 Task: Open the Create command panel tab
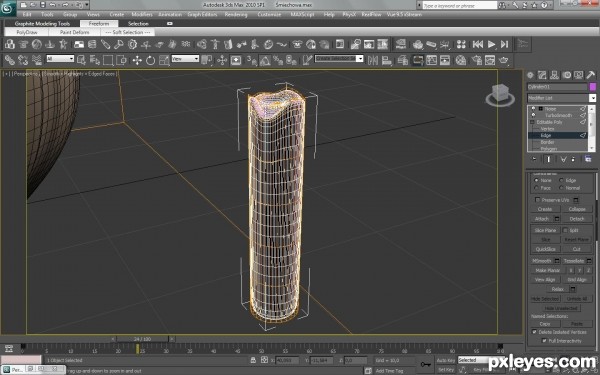[x=530, y=75]
